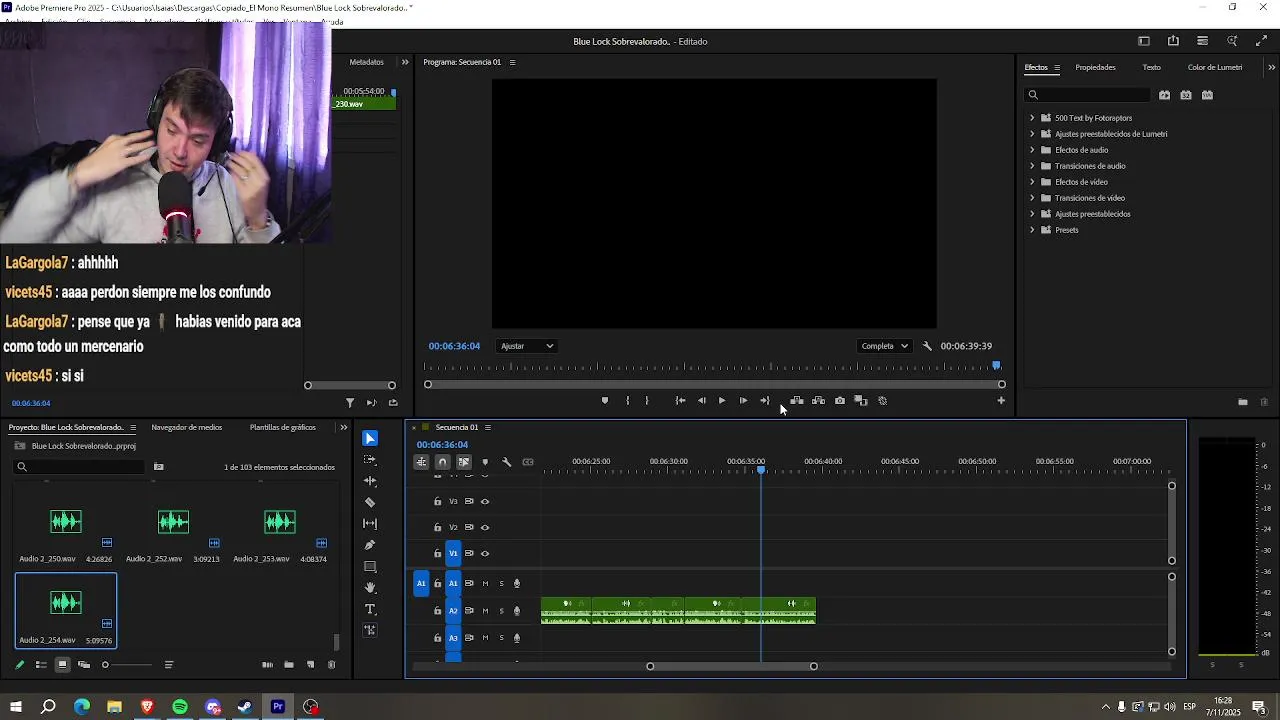Toggle the timeline captions CC button
Viewport: 1280px width, 720px height.
[528, 462]
